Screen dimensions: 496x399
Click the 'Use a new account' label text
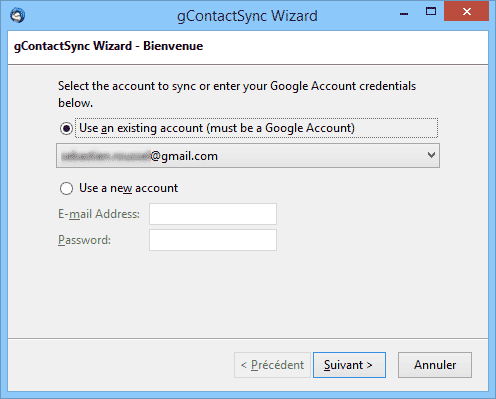coord(128,188)
